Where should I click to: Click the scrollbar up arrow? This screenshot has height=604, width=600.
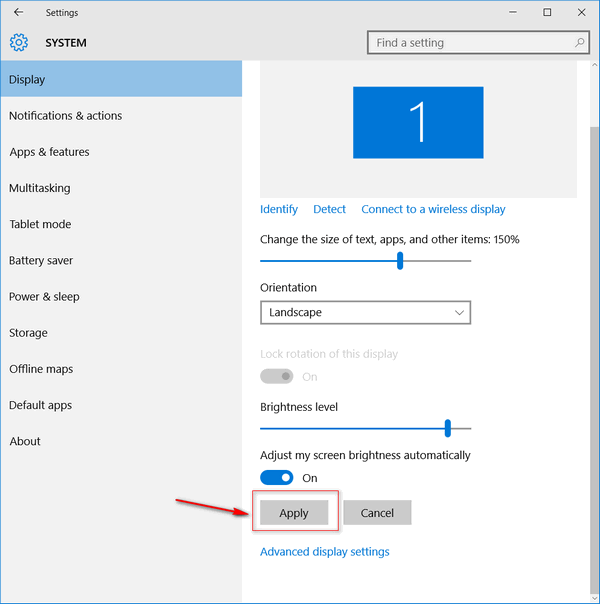(x=595, y=65)
